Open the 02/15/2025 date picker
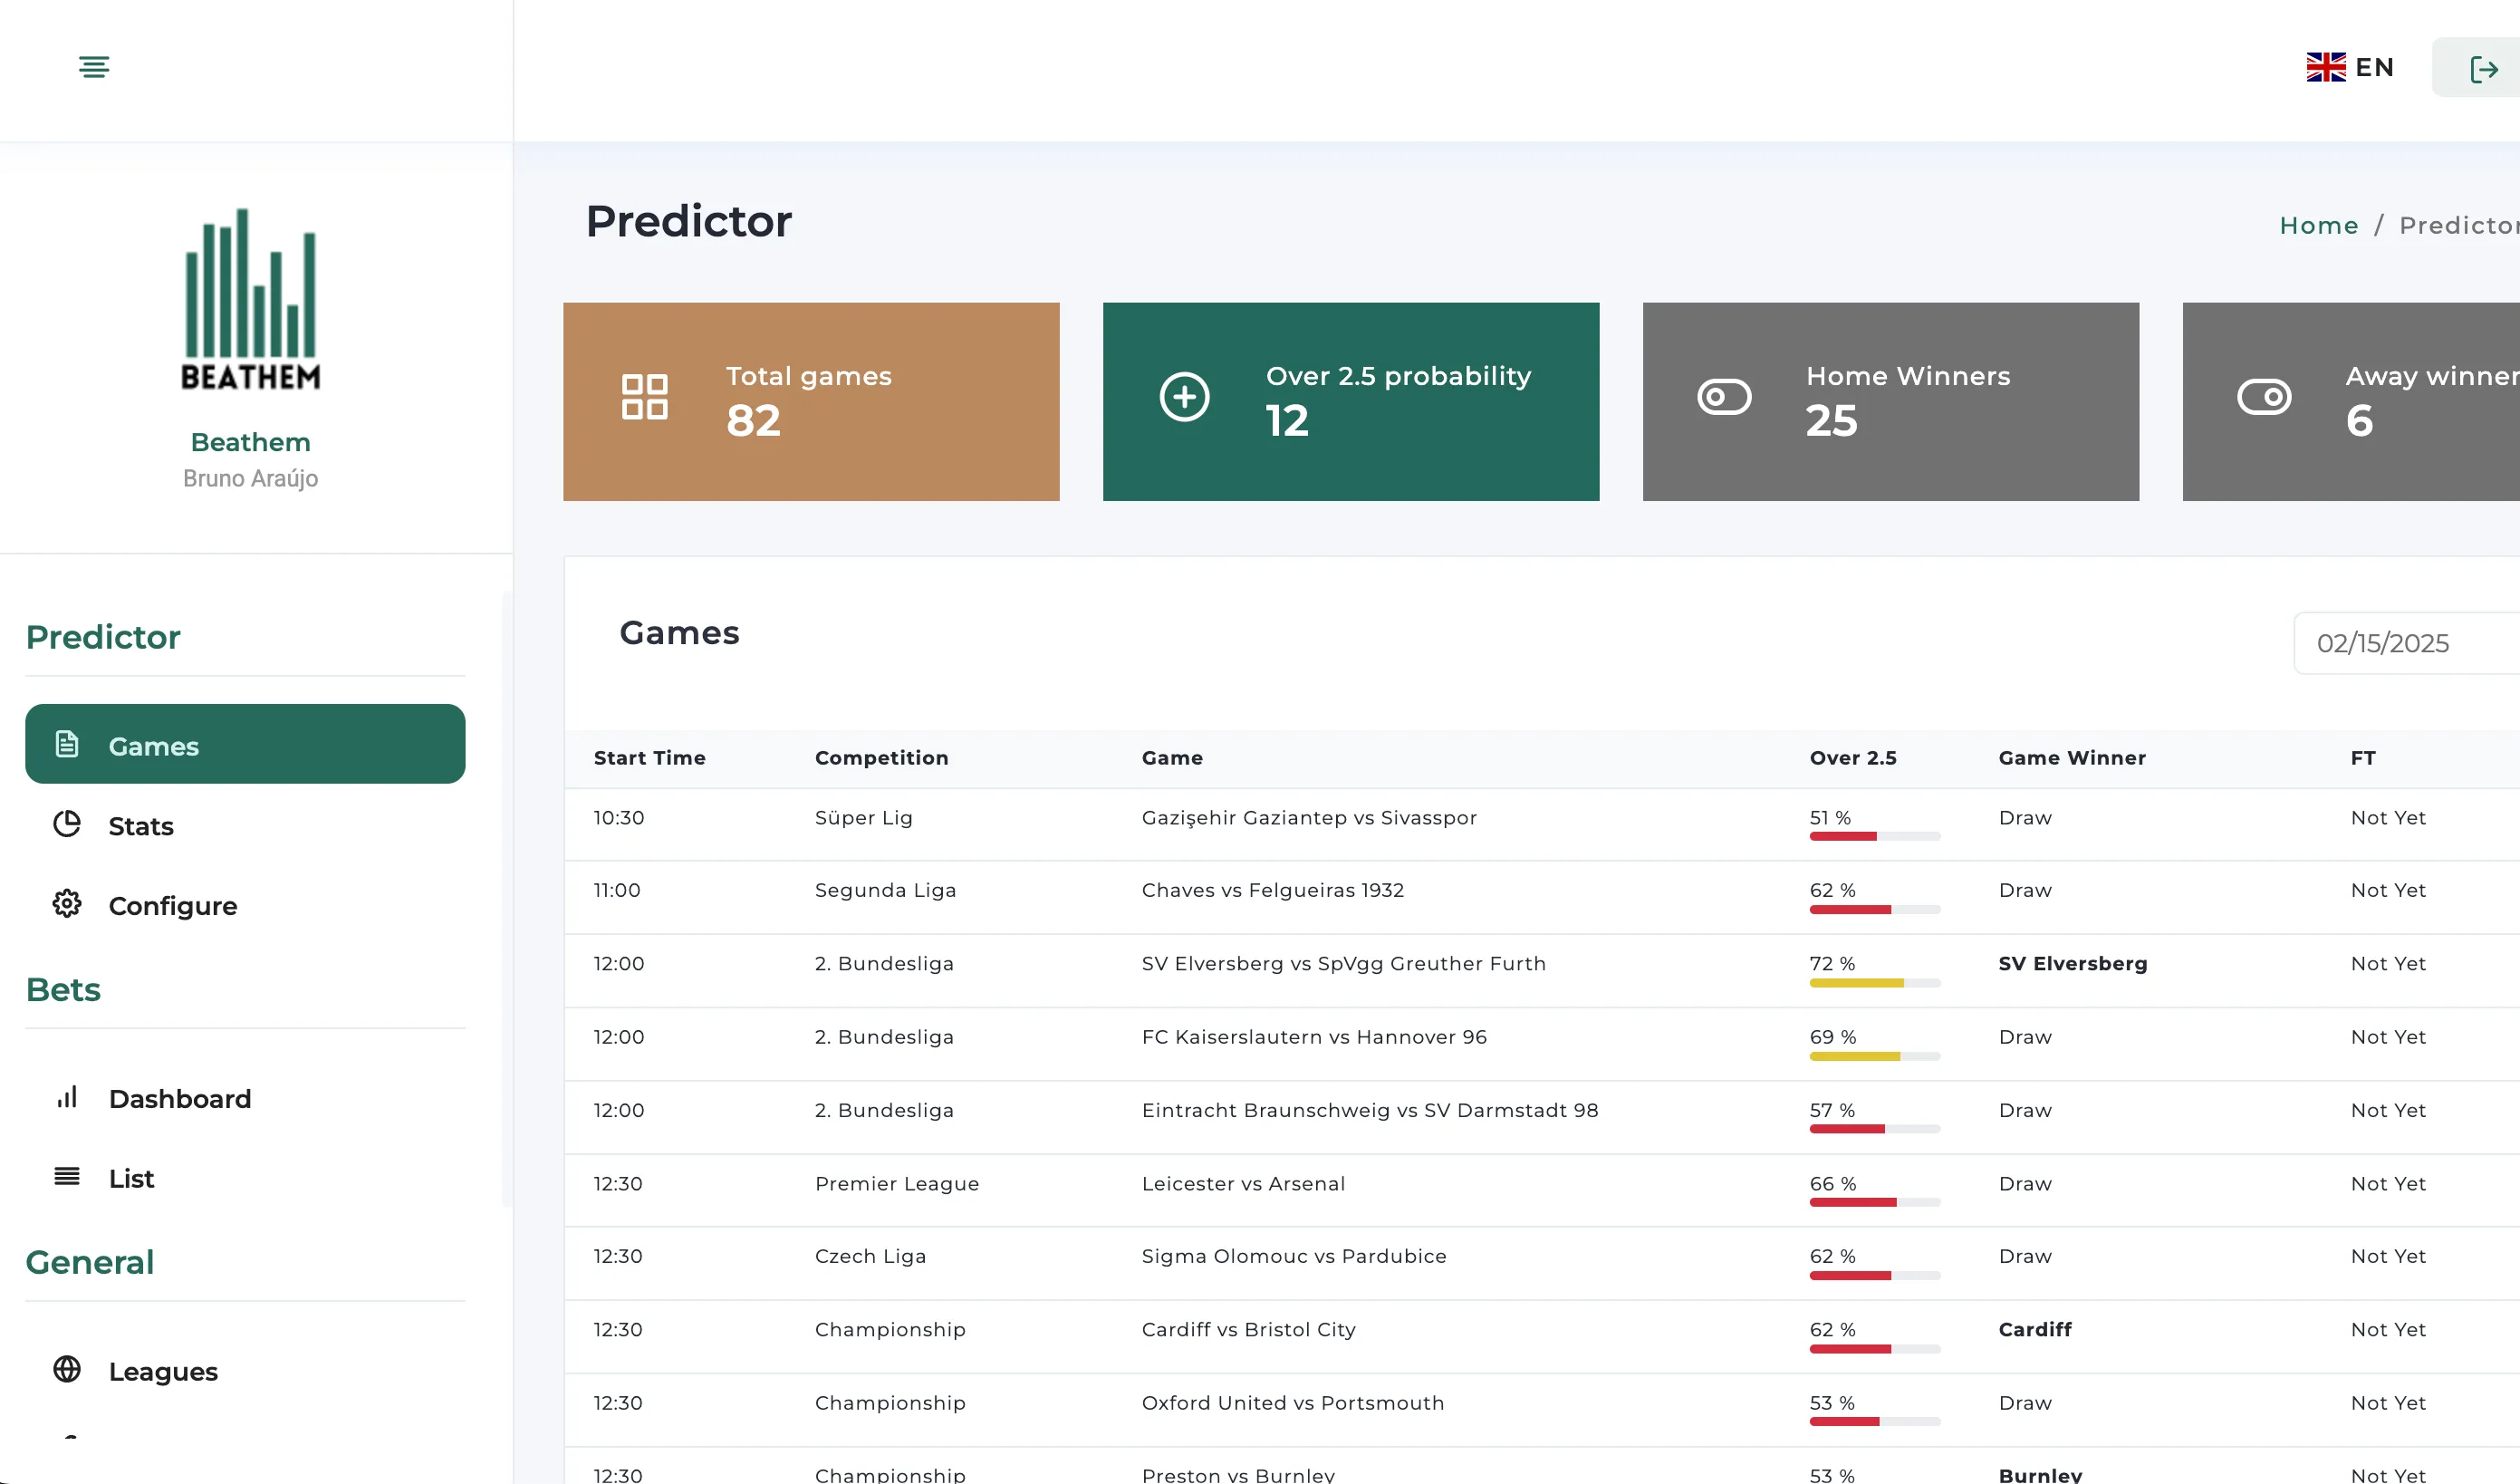Screen dimensions: 2520x1484 (x=2400, y=643)
